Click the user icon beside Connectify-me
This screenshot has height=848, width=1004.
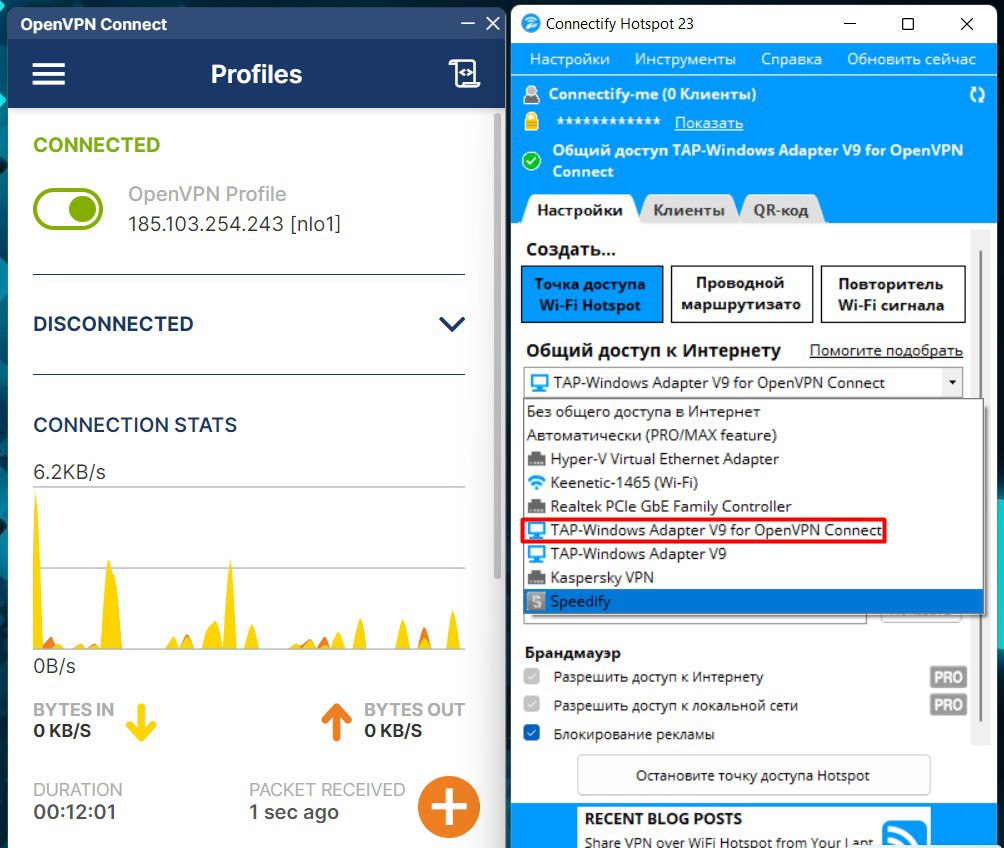coord(533,95)
